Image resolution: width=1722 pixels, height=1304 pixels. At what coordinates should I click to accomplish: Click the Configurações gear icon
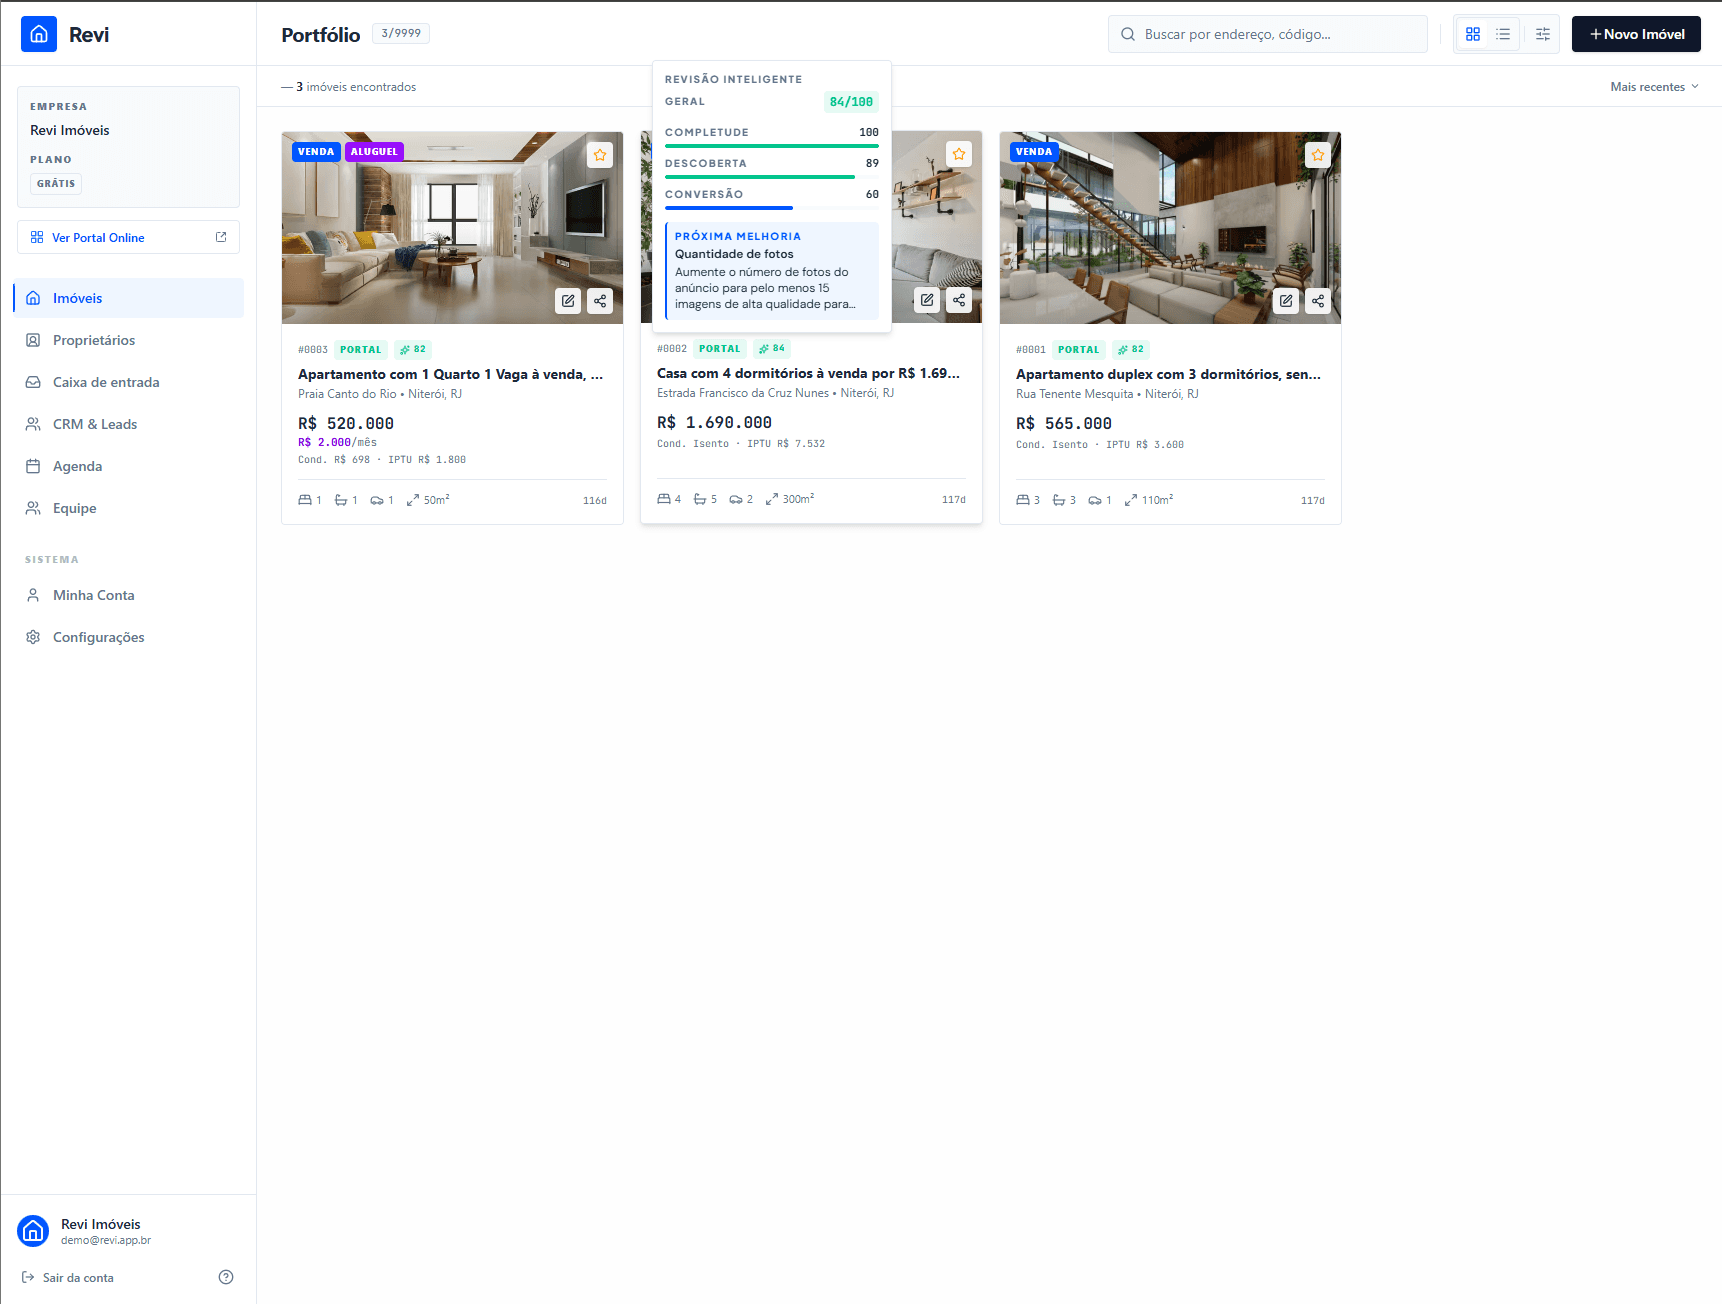[x=33, y=637]
